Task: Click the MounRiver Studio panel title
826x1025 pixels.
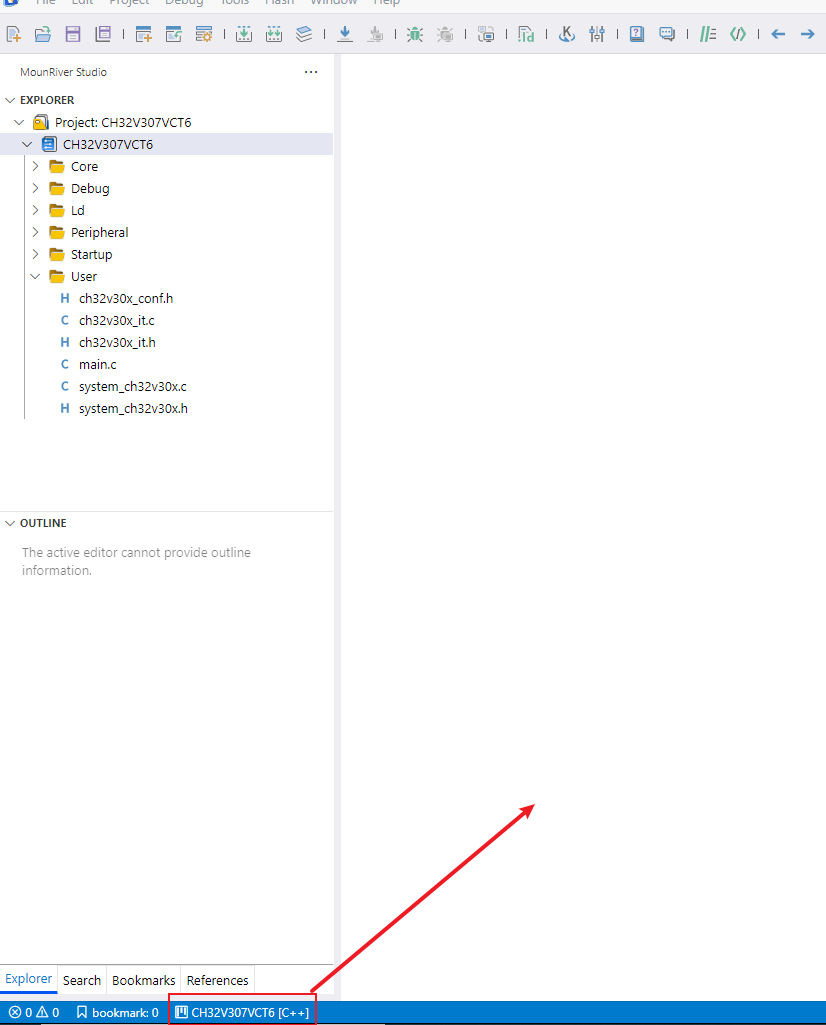Action: [63, 72]
